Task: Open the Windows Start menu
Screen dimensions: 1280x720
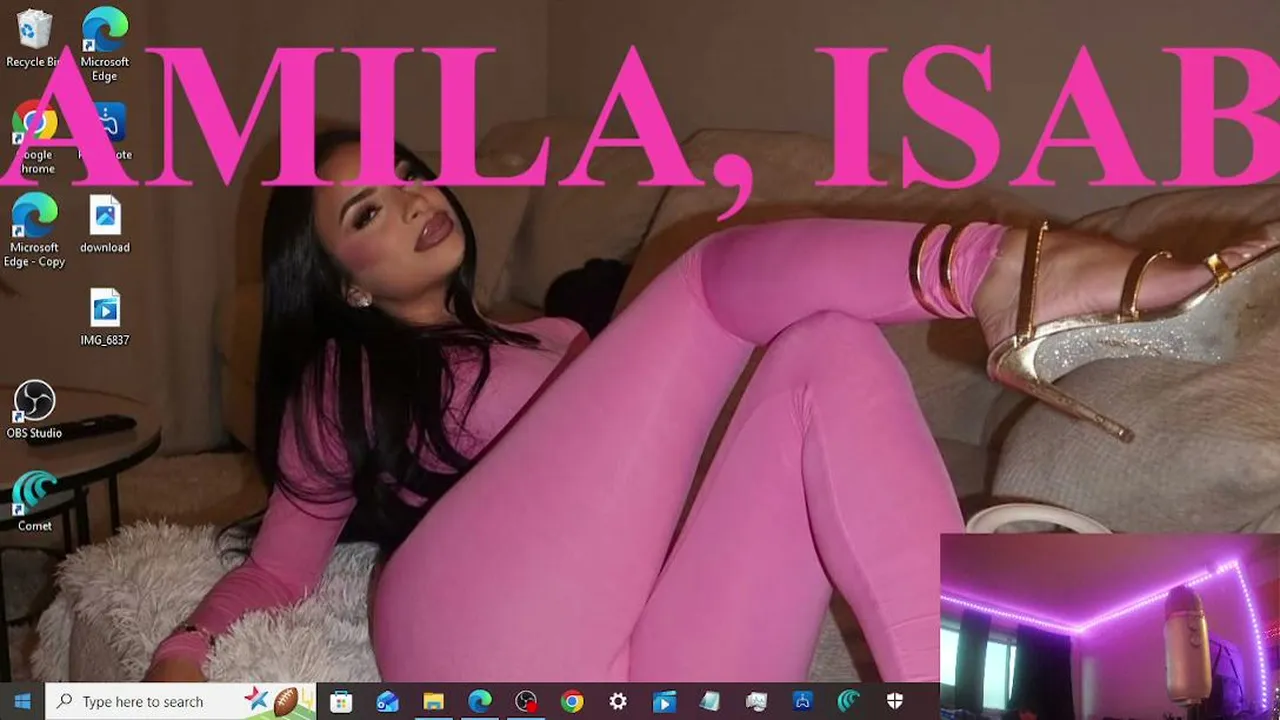Action: coord(23,701)
